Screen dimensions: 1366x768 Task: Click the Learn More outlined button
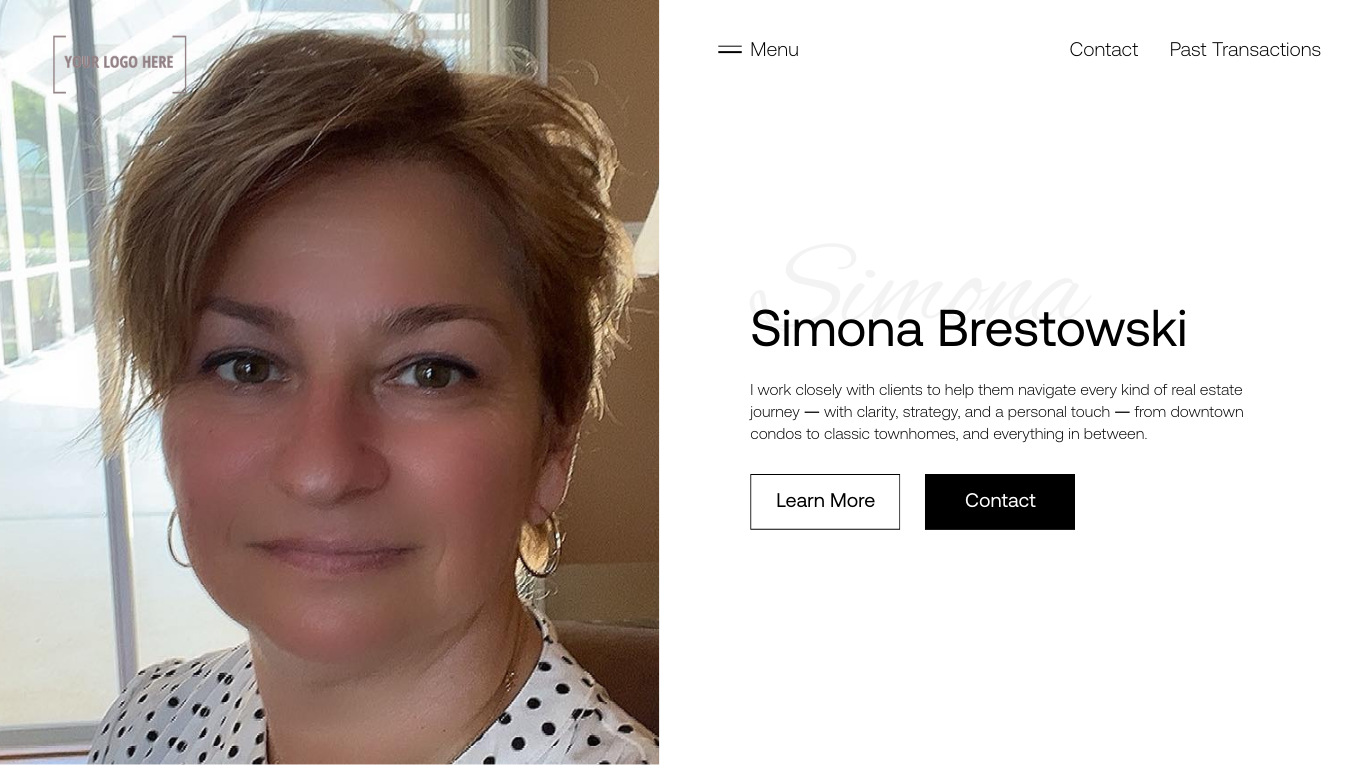click(825, 501)
